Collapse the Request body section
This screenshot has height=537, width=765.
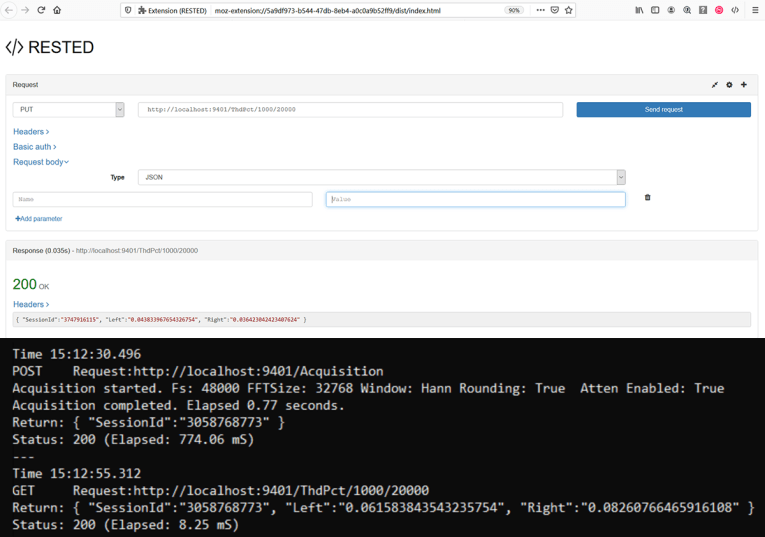(x=41, y=162)
